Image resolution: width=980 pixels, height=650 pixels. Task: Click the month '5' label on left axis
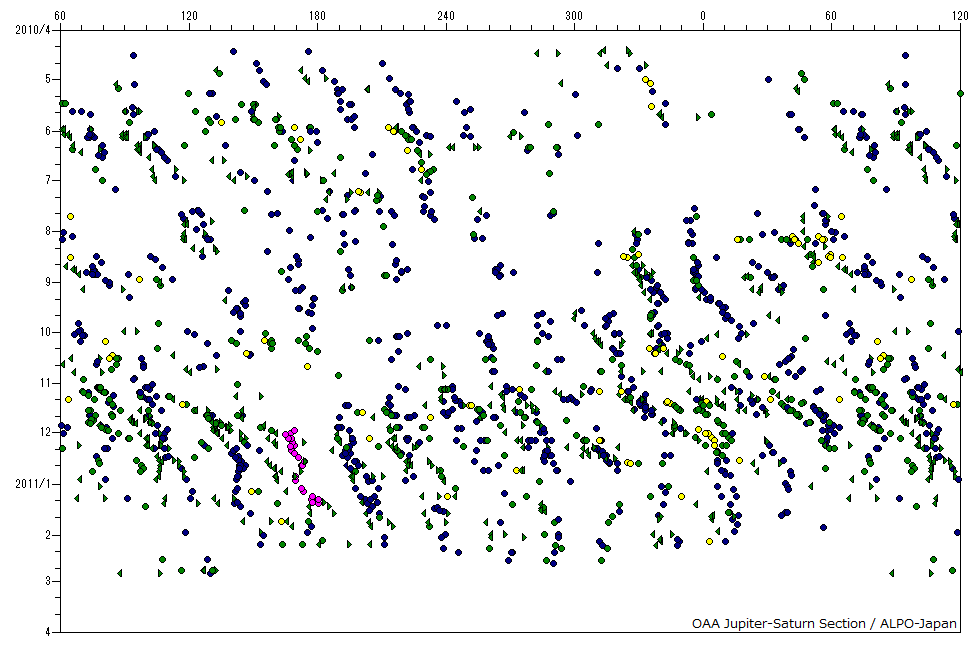pos(48,79)
